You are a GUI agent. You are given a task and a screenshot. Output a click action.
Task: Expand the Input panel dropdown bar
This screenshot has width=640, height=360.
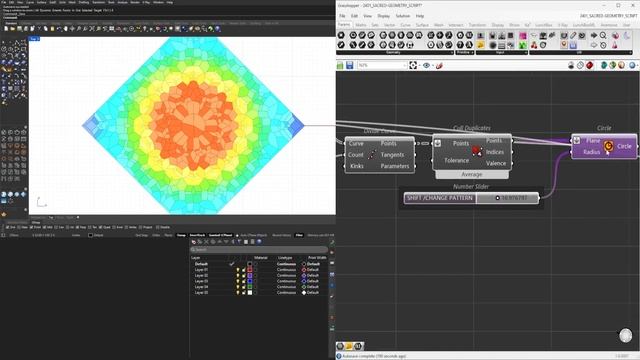coord(502,53)
